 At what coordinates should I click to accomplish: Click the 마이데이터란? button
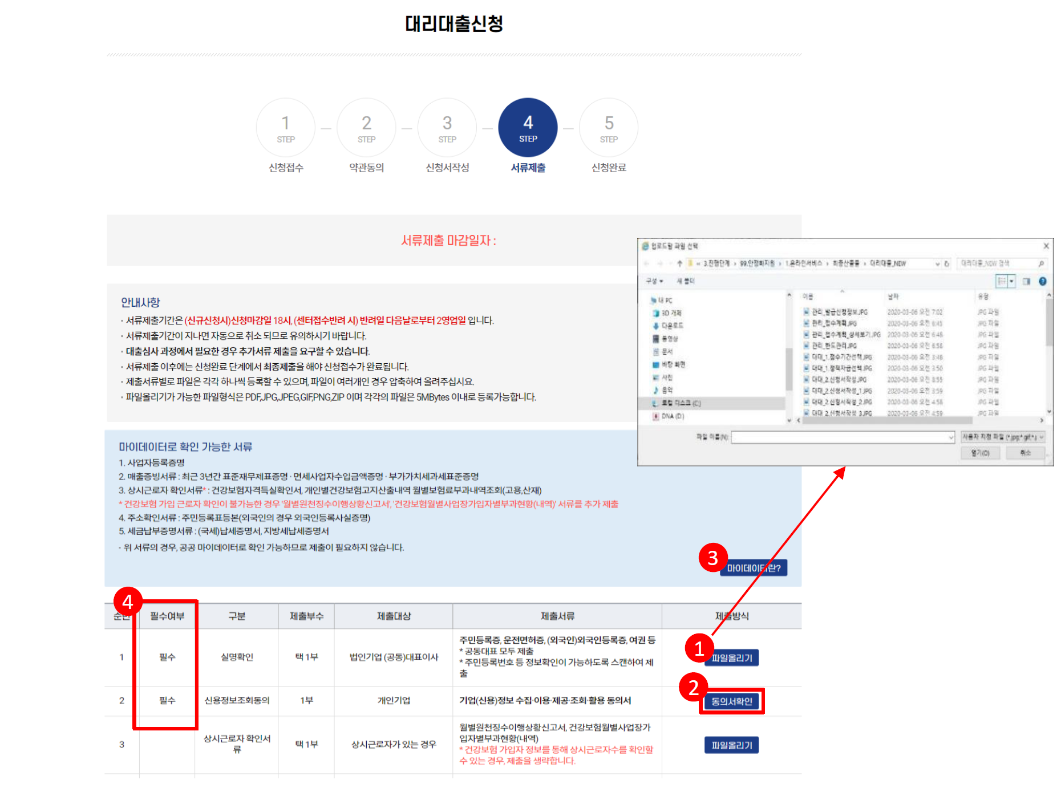(756, 566)
